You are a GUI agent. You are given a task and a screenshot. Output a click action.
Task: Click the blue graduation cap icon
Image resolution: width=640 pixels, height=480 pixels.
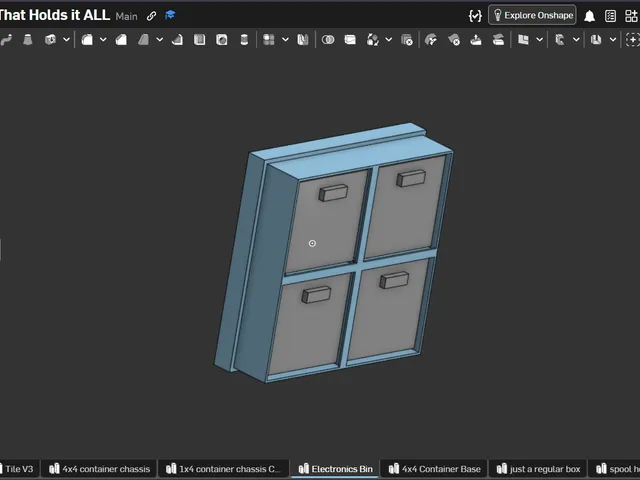click(x=170, y=15)
